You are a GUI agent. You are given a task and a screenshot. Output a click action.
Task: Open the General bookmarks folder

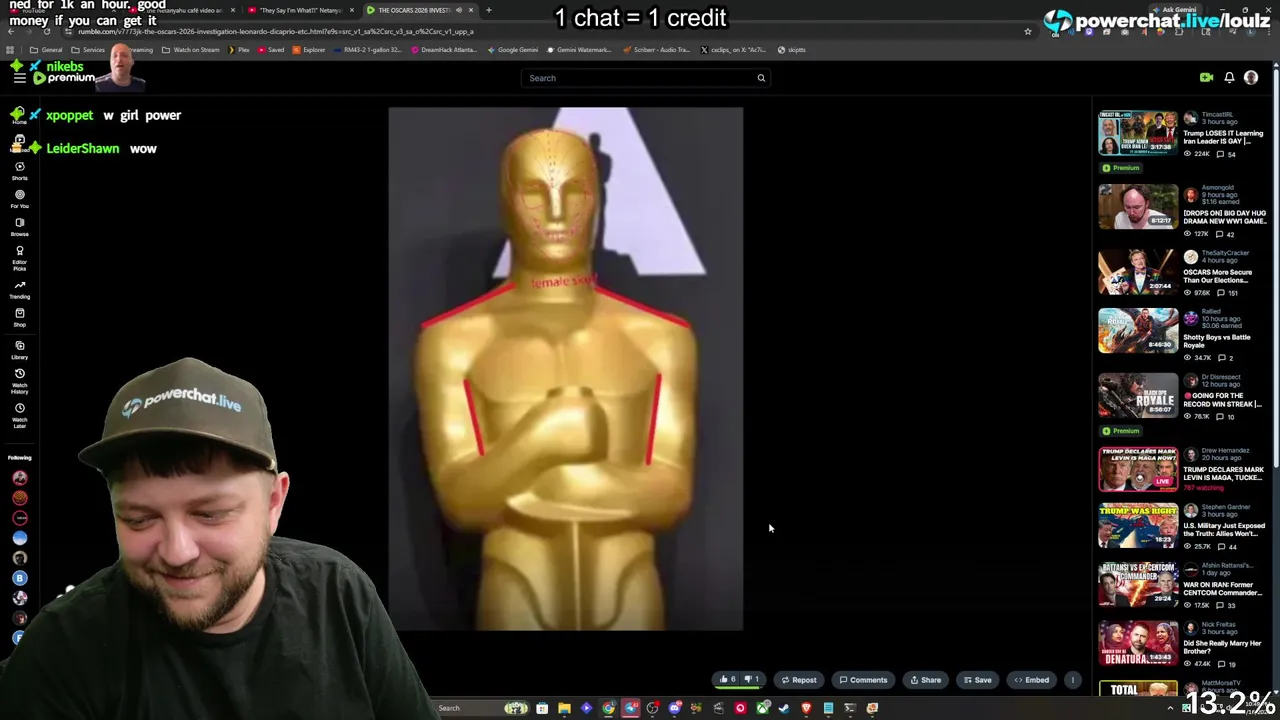pyautogui.click(x=46, y=50)
